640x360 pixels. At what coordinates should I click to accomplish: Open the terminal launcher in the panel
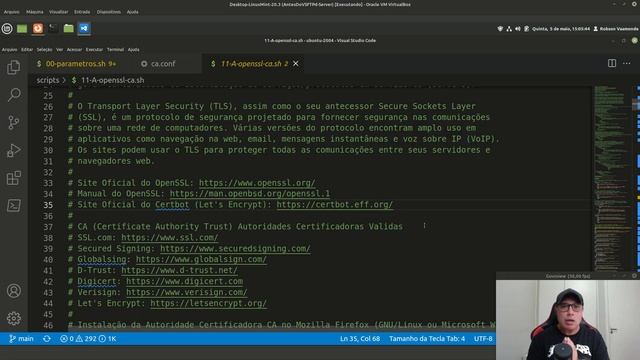53,28
